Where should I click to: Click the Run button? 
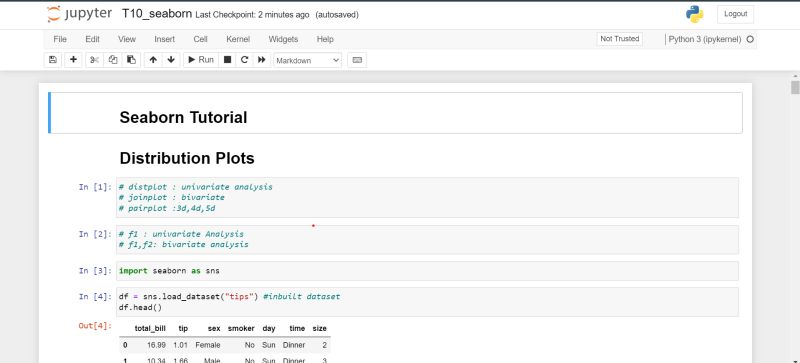[x=201, y=60]
